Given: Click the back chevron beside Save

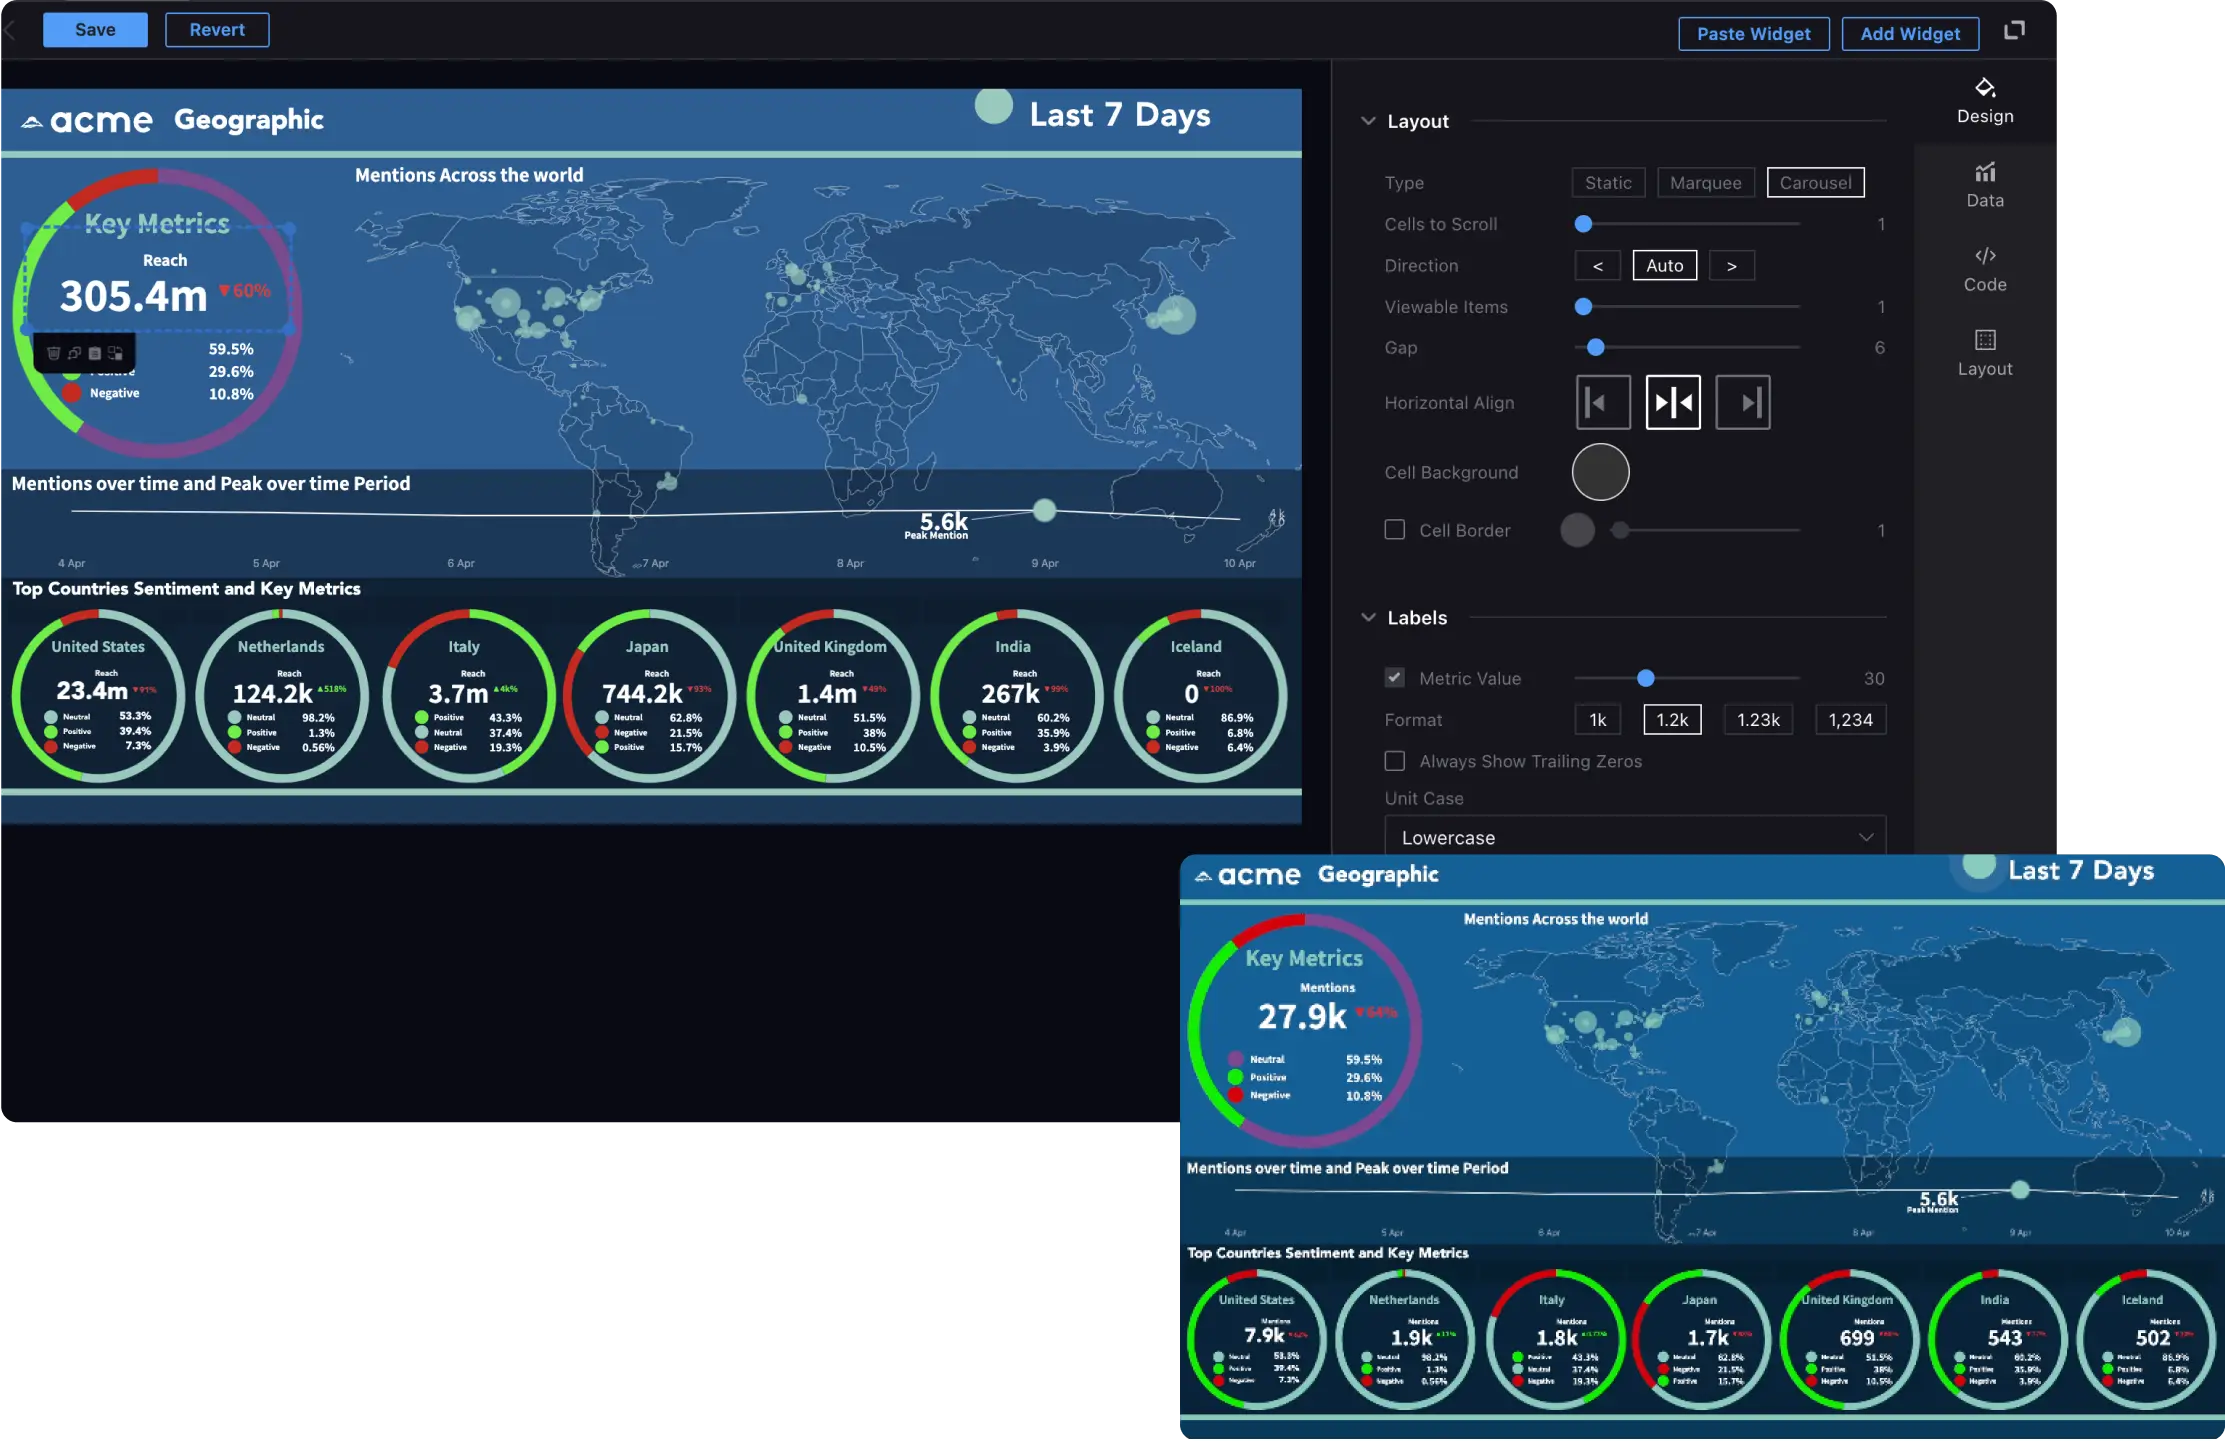Looking at the screenshot, I should (10, 30).
